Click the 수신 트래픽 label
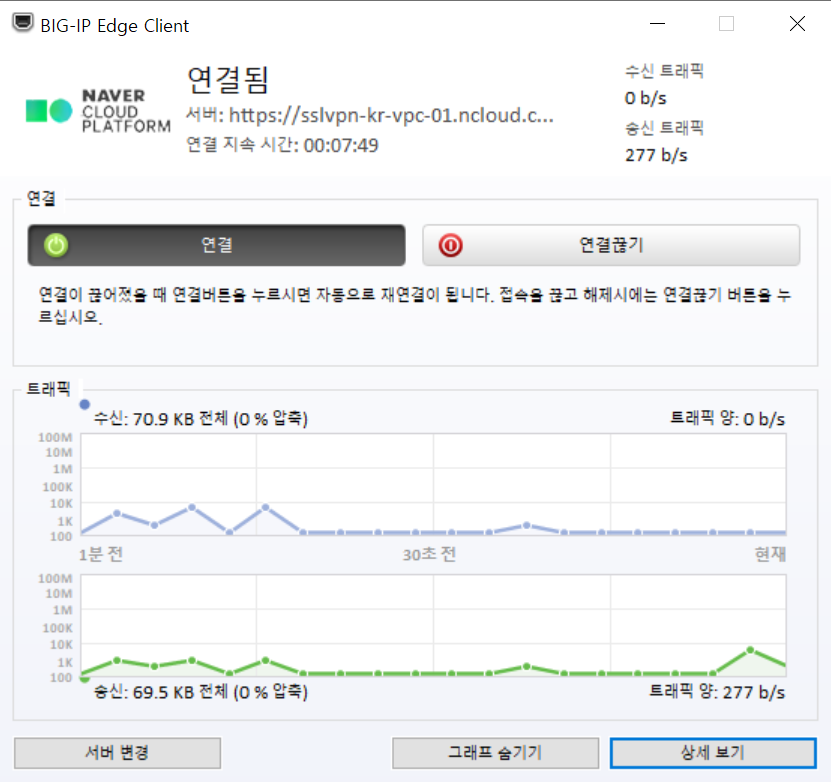 click(664, 71)
